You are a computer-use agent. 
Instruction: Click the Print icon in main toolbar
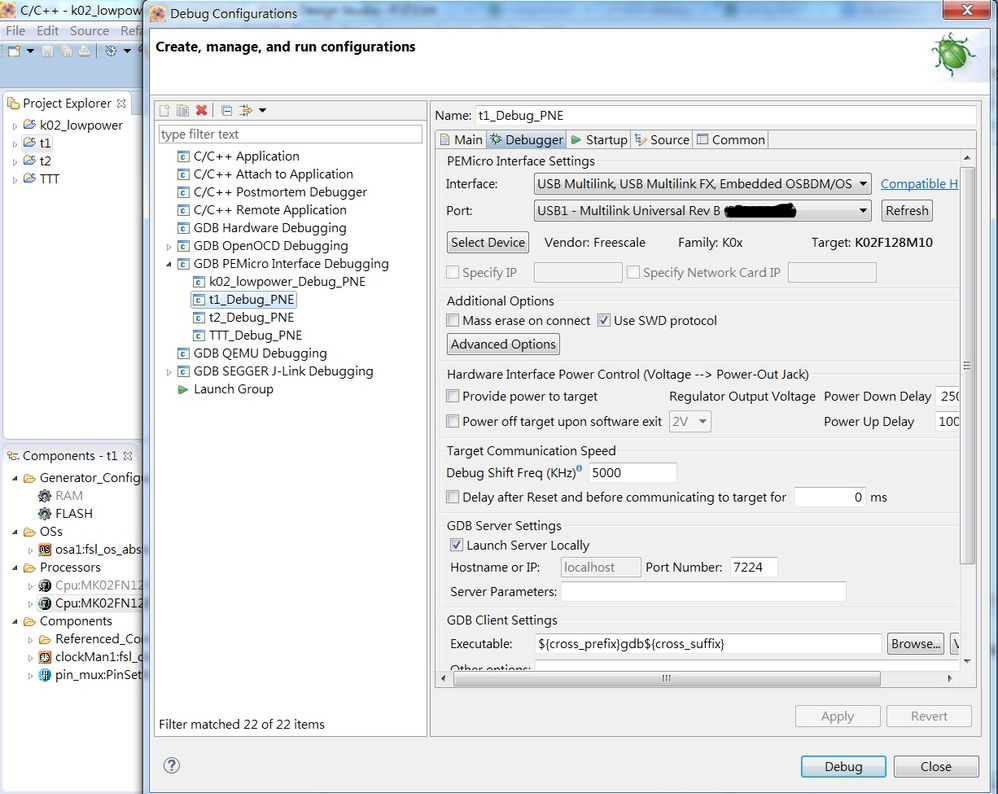point(84,50)
